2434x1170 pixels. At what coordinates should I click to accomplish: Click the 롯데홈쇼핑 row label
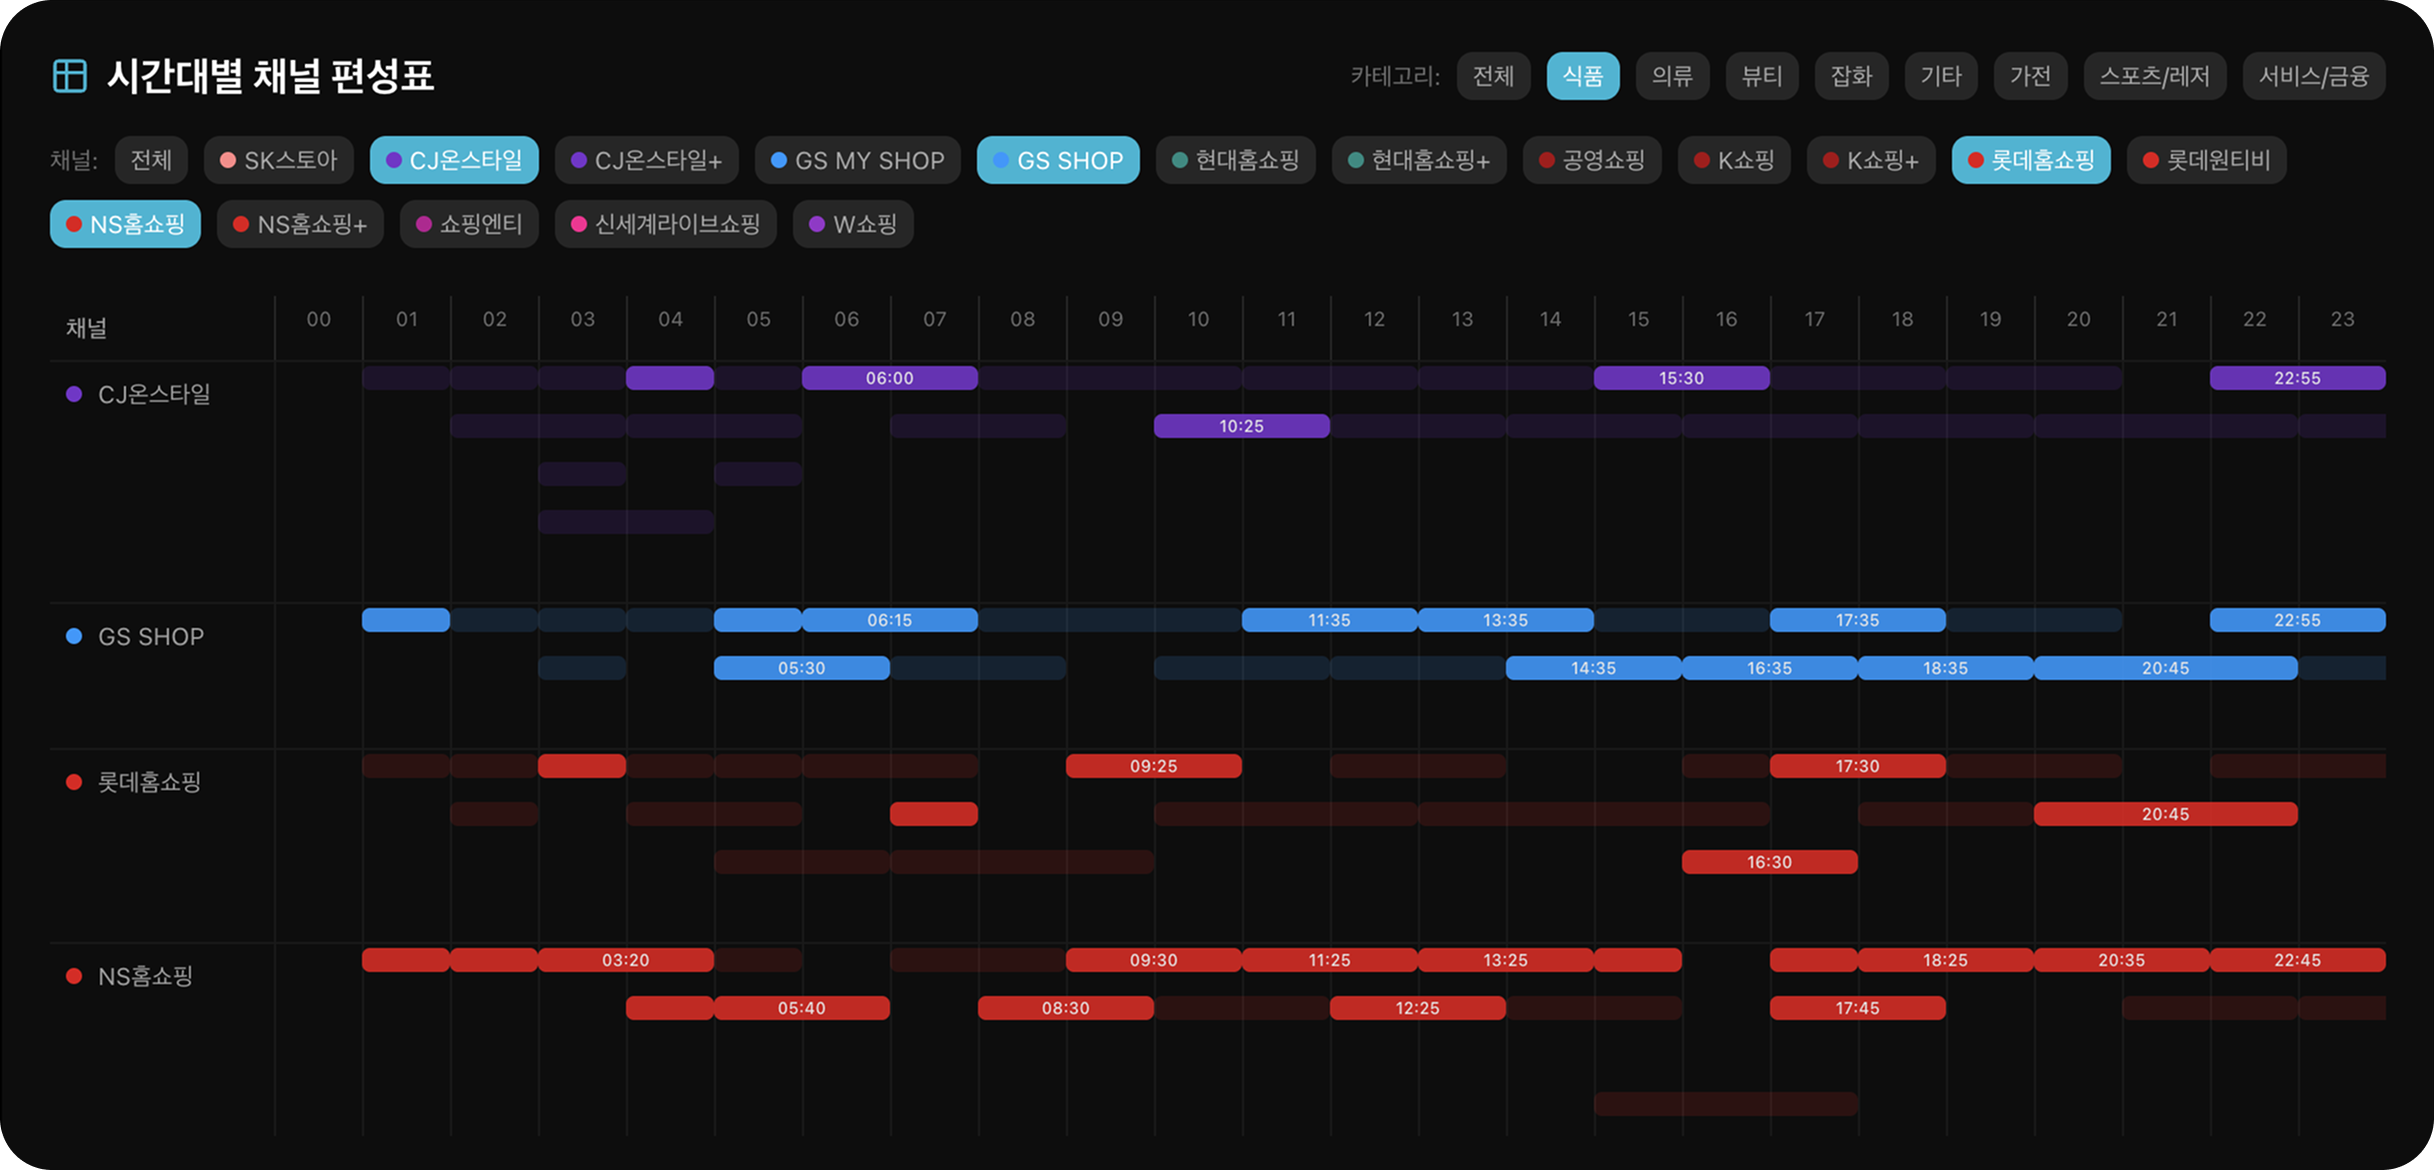point(149,782)
